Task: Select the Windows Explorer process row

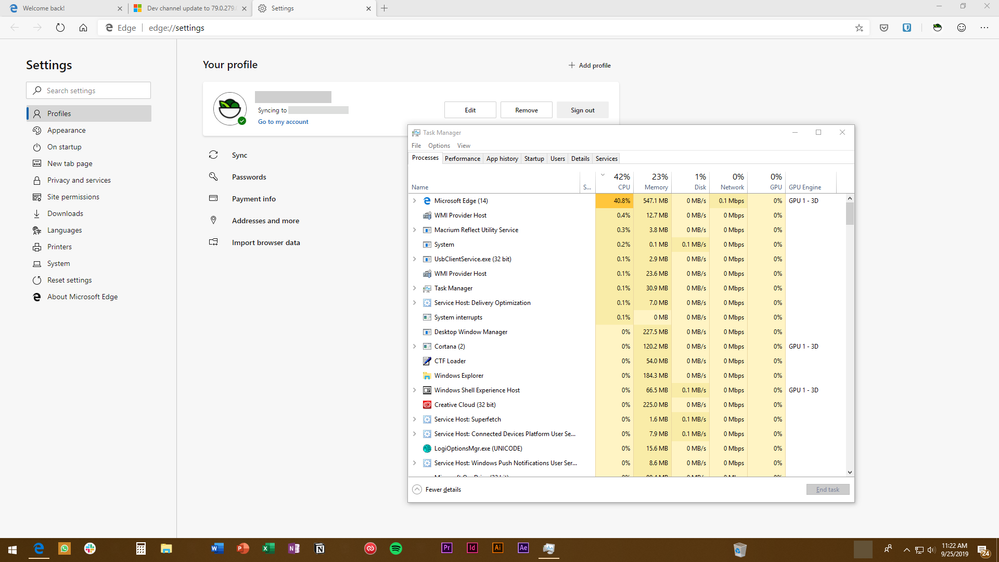Action: 627,375
